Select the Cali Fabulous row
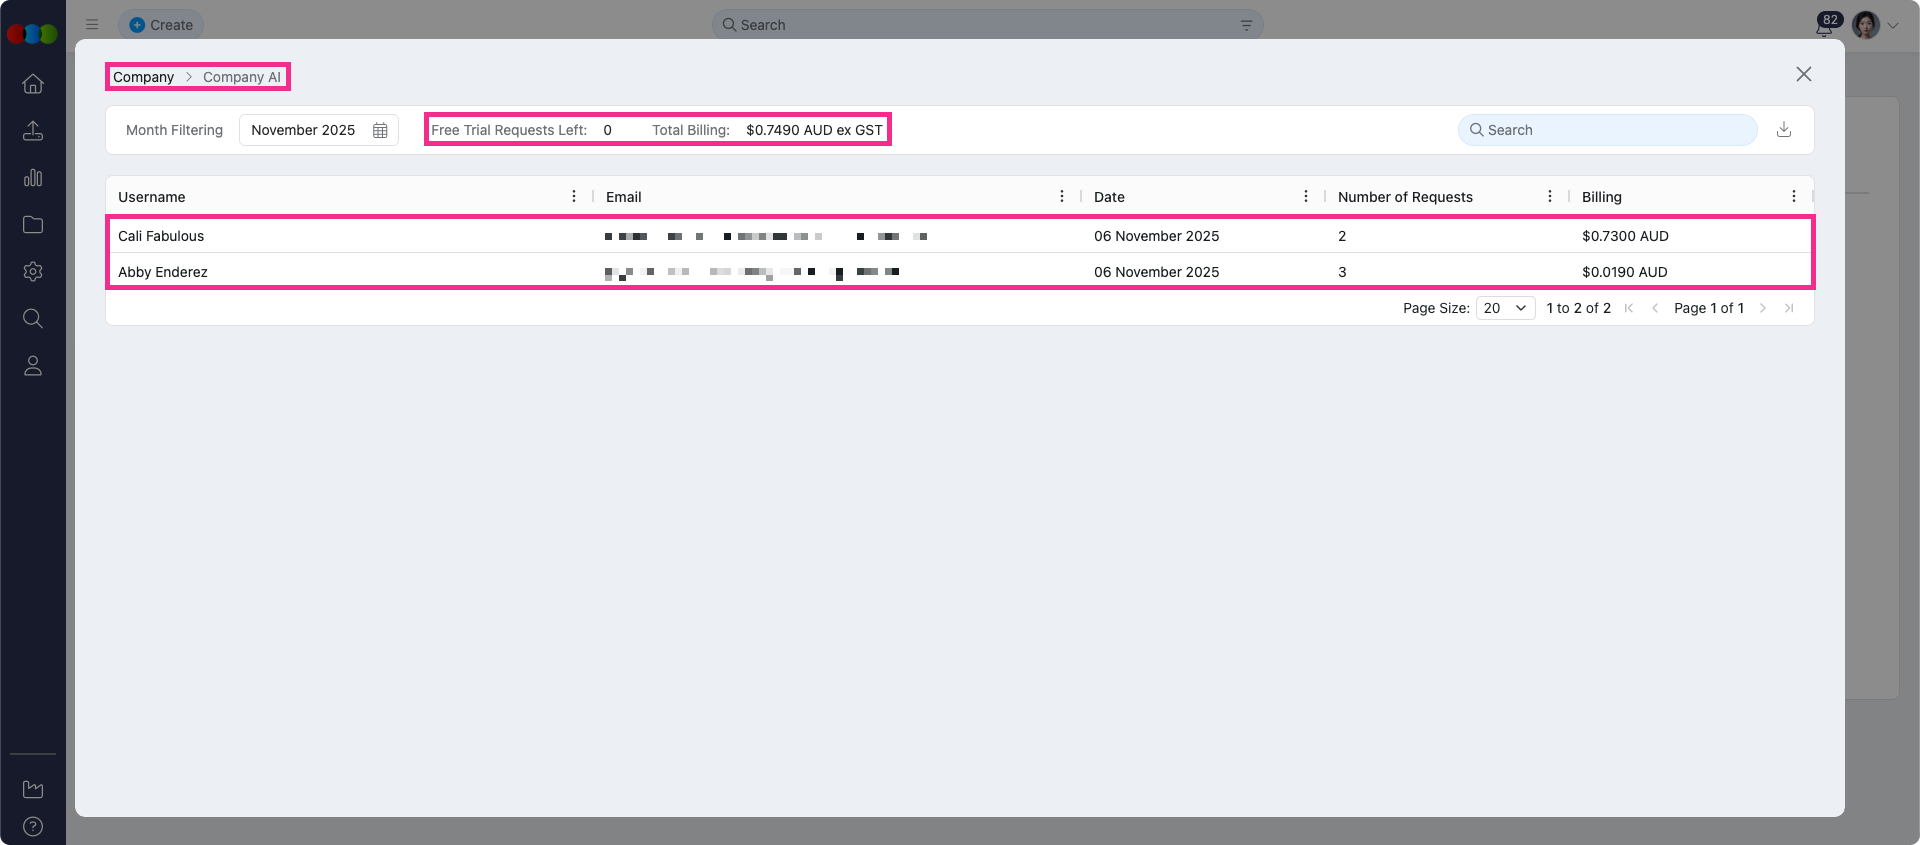 [161, 236]
